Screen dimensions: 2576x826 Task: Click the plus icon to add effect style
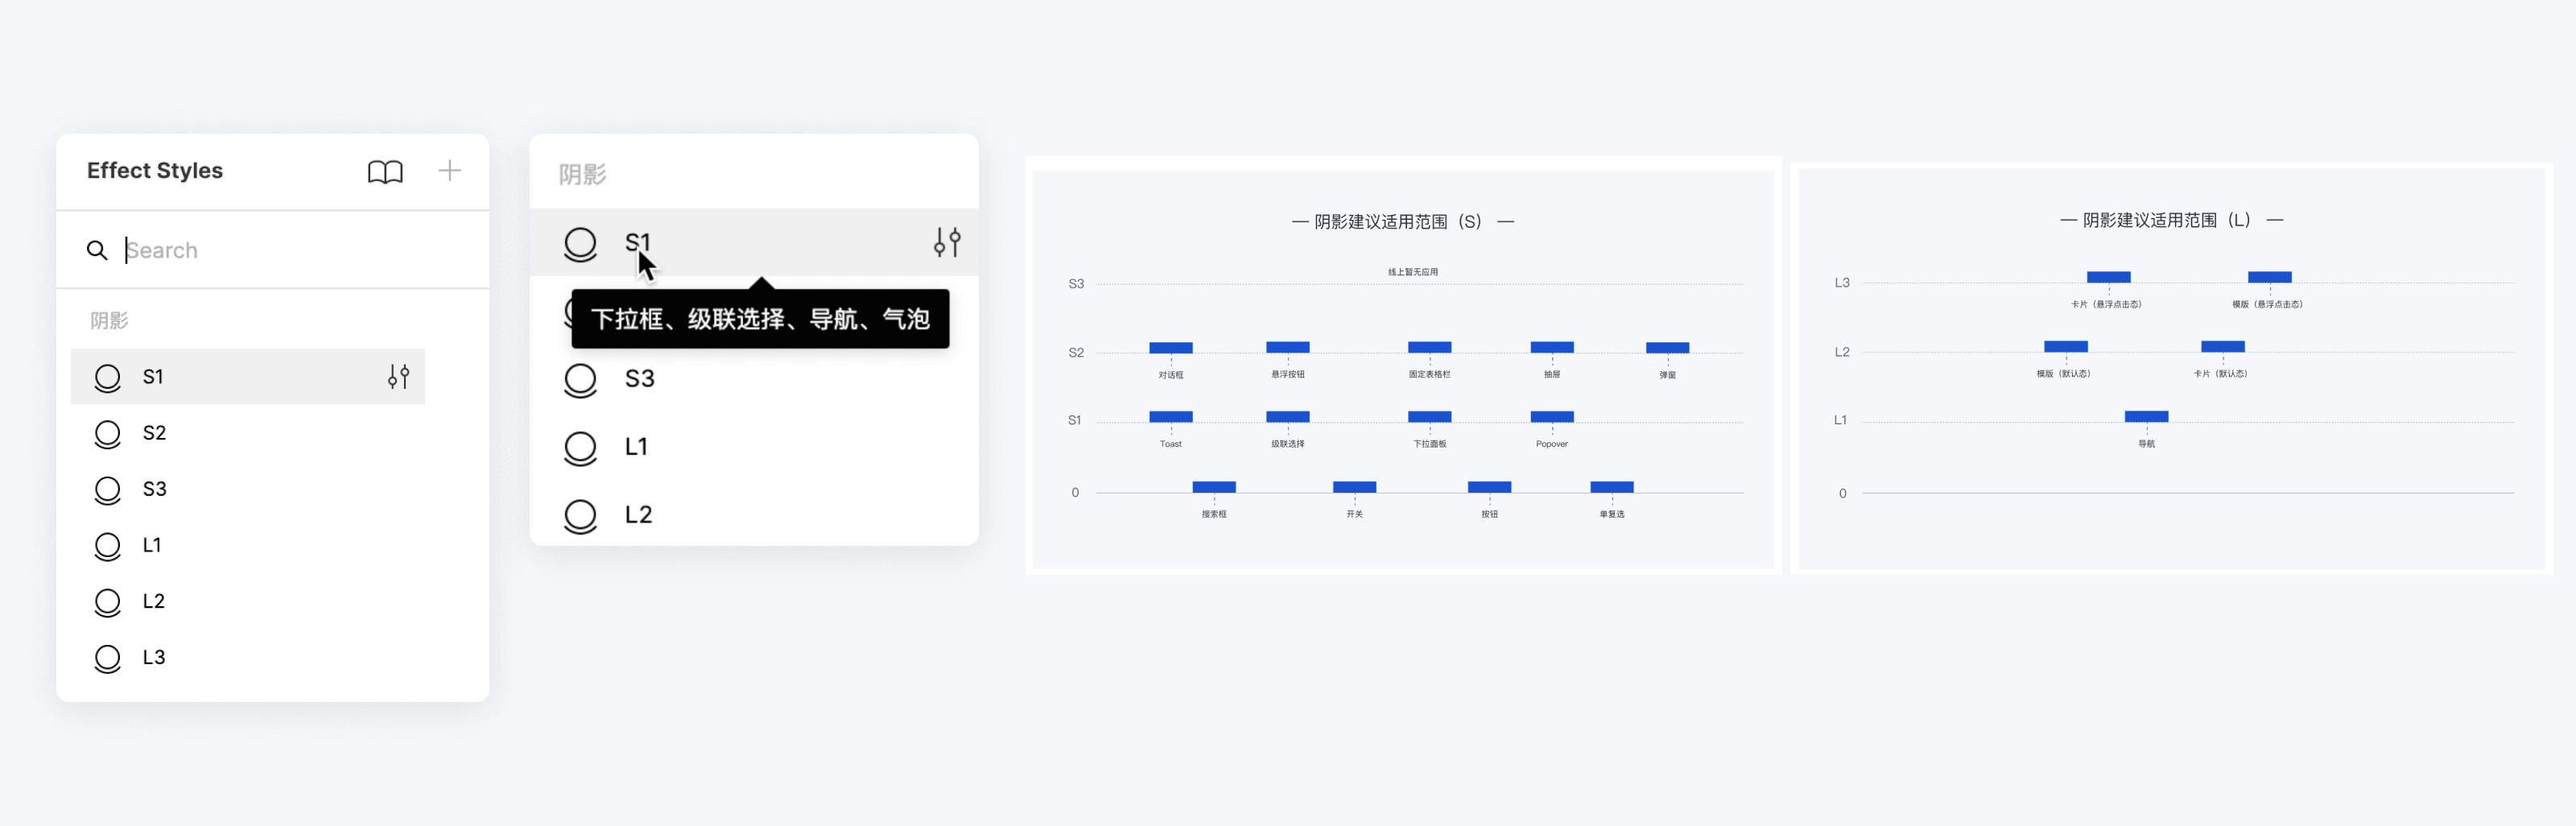[450, 171]
